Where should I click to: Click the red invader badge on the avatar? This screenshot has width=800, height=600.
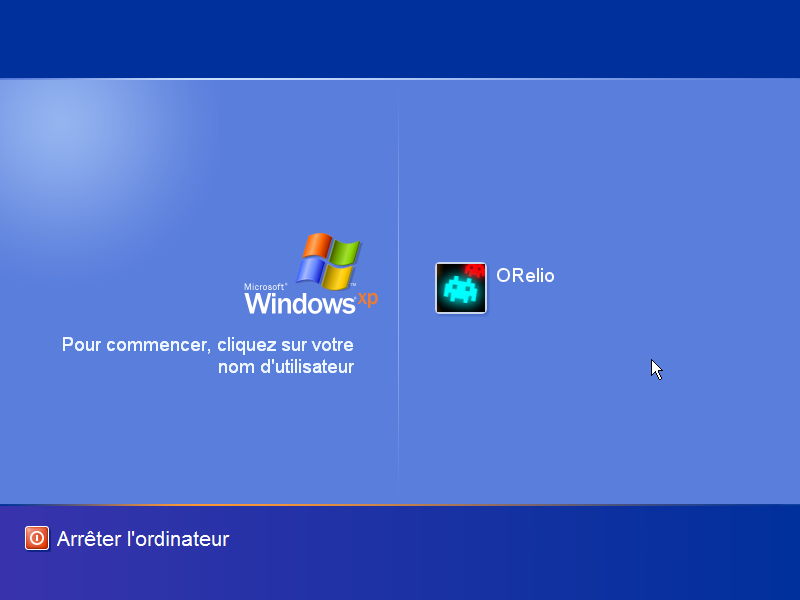click(475, 269)
